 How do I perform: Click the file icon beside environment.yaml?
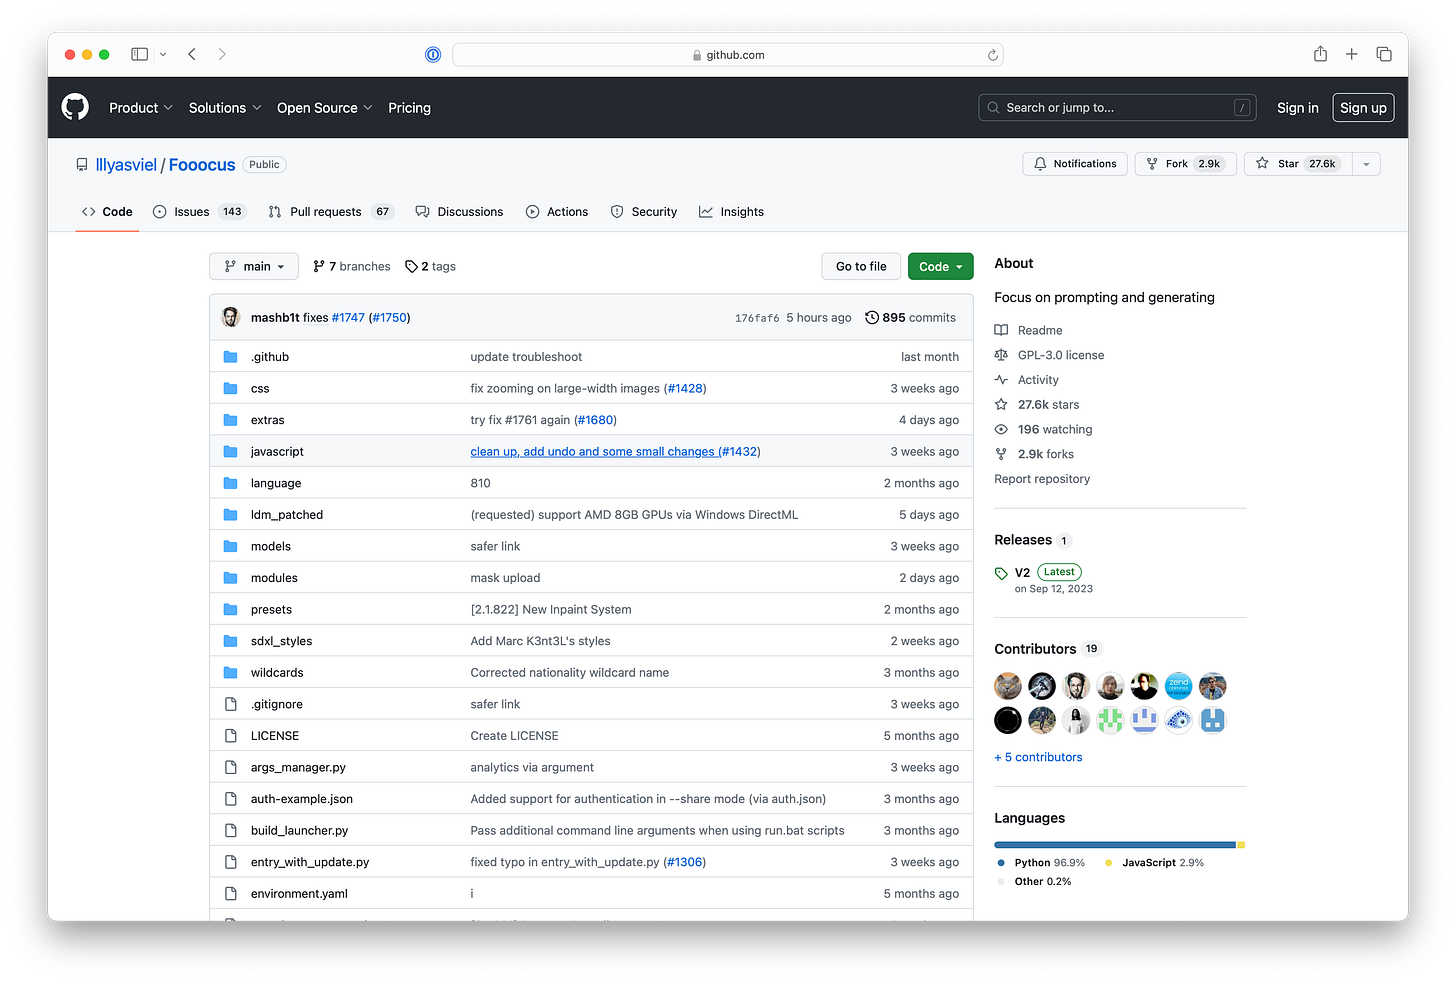pyautogui.click(x=231, y=894)
